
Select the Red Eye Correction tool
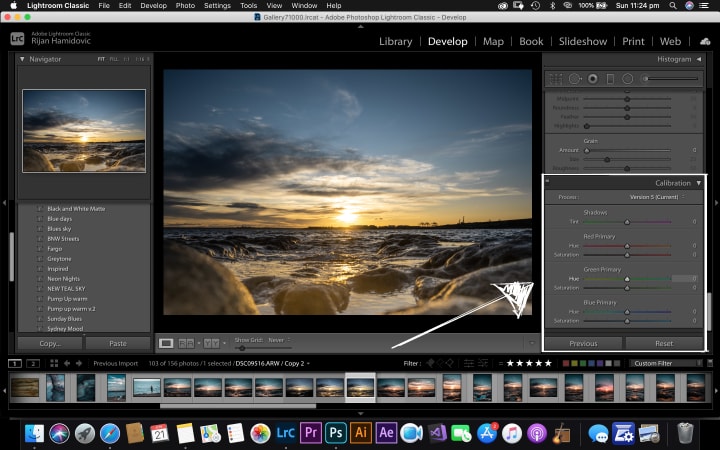coord(593,79)
